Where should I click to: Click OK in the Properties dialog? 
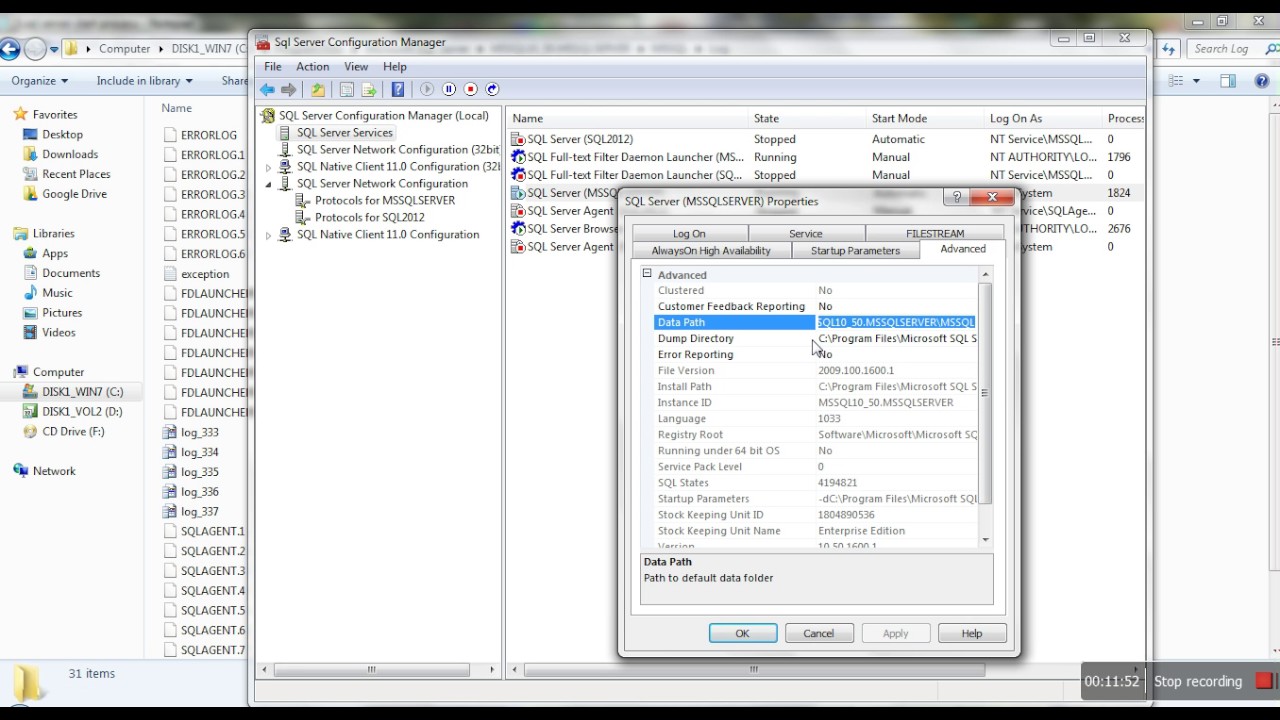(x=742, y=633)
